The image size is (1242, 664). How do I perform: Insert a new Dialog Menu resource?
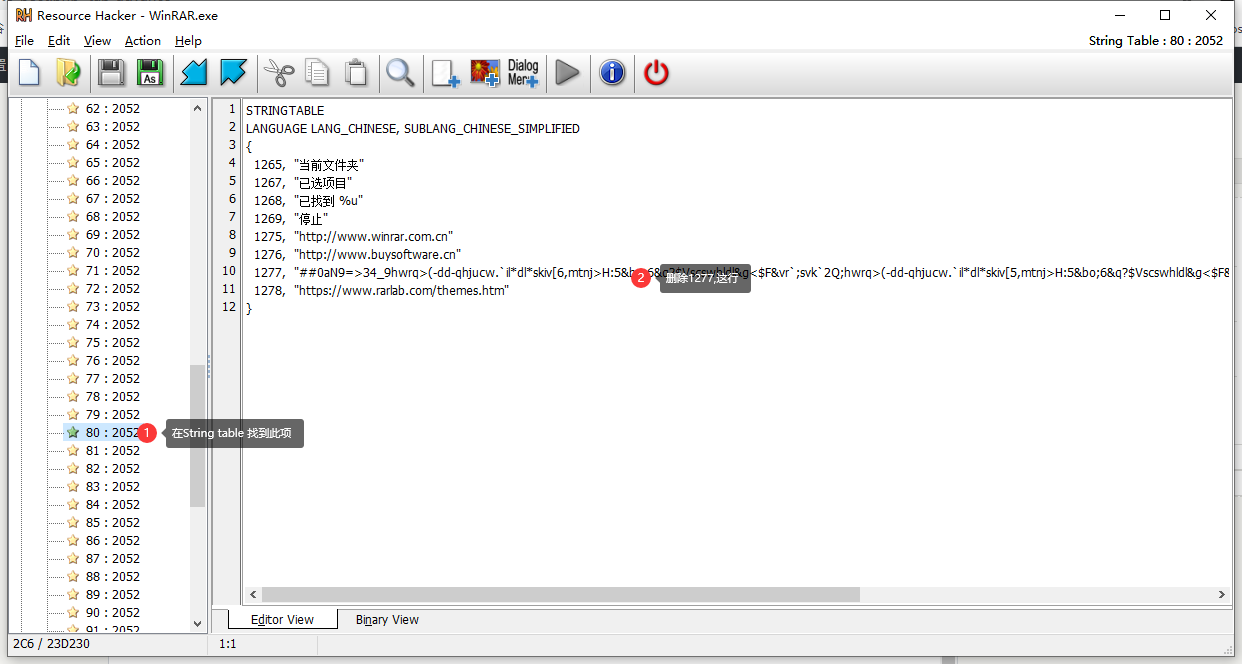[x=523, y=72]
